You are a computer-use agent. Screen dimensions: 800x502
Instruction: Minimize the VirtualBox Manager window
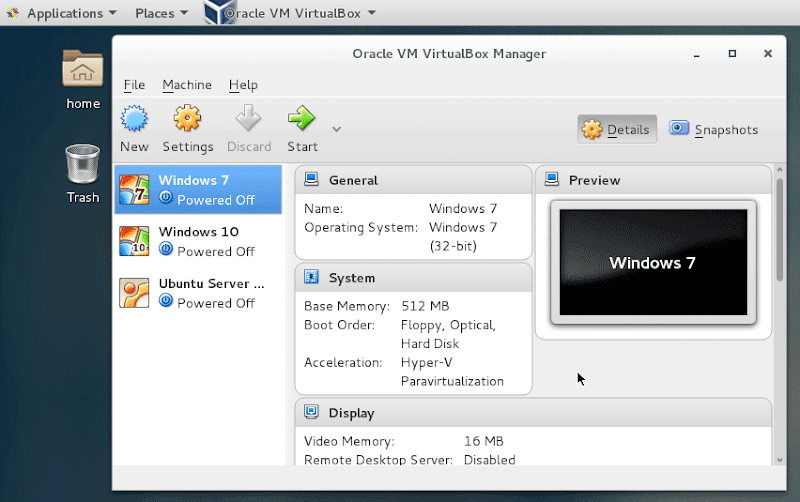[696, 54]
